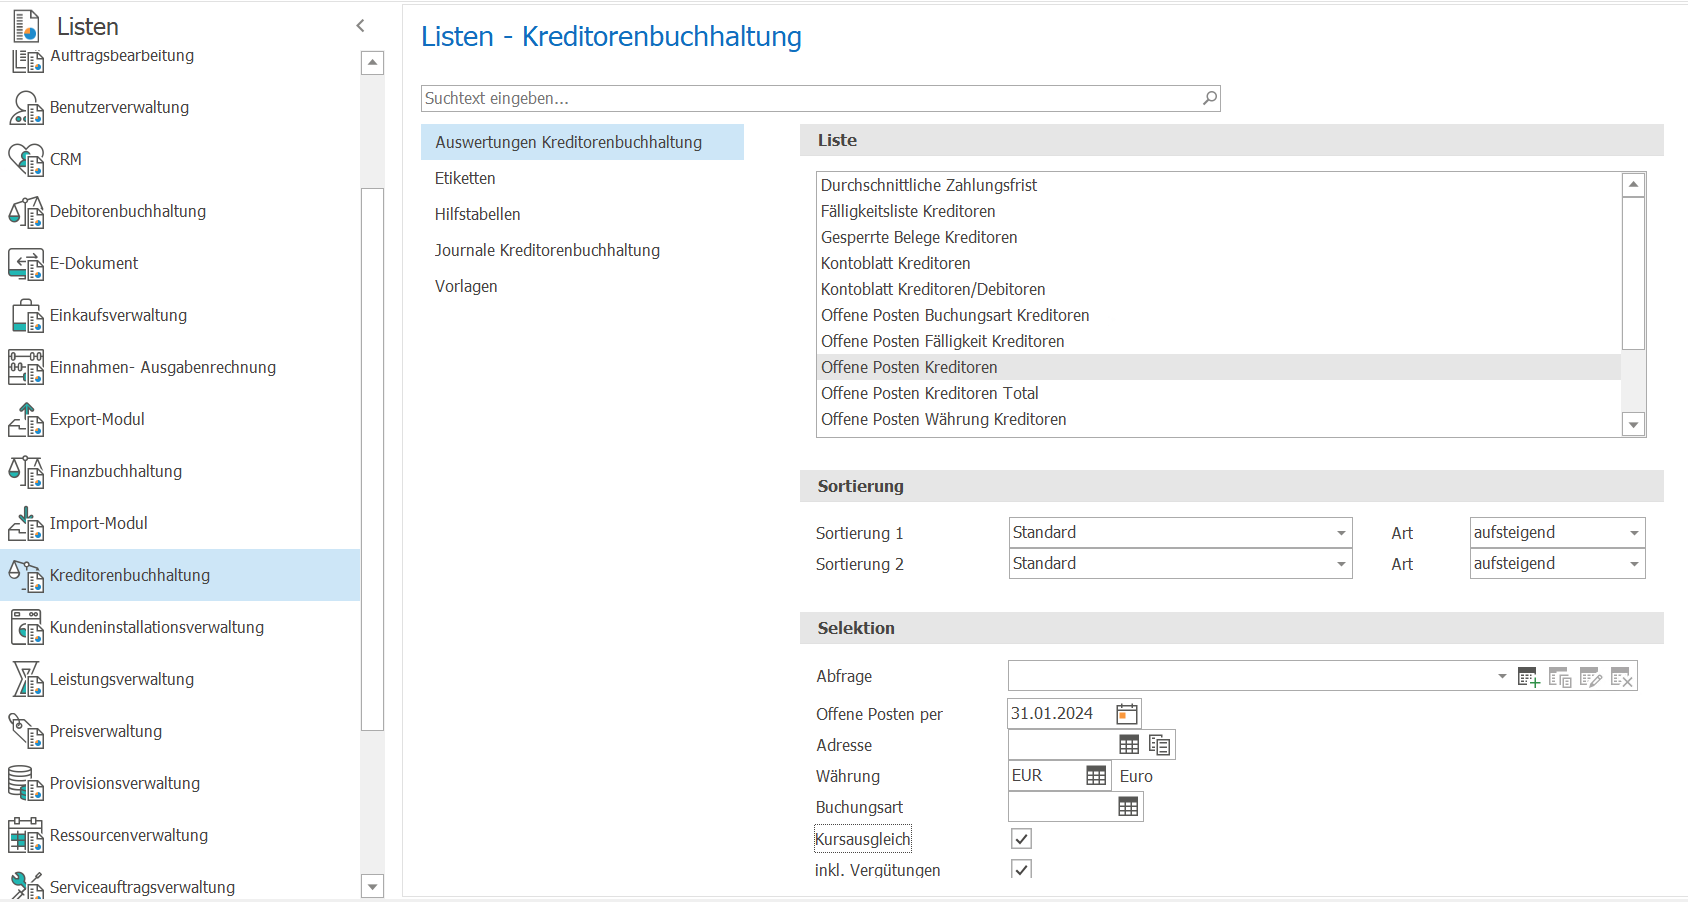Open the Benutzerverwaltung module icon
This screenshot has width=1688, height=902.
point(26,108)
